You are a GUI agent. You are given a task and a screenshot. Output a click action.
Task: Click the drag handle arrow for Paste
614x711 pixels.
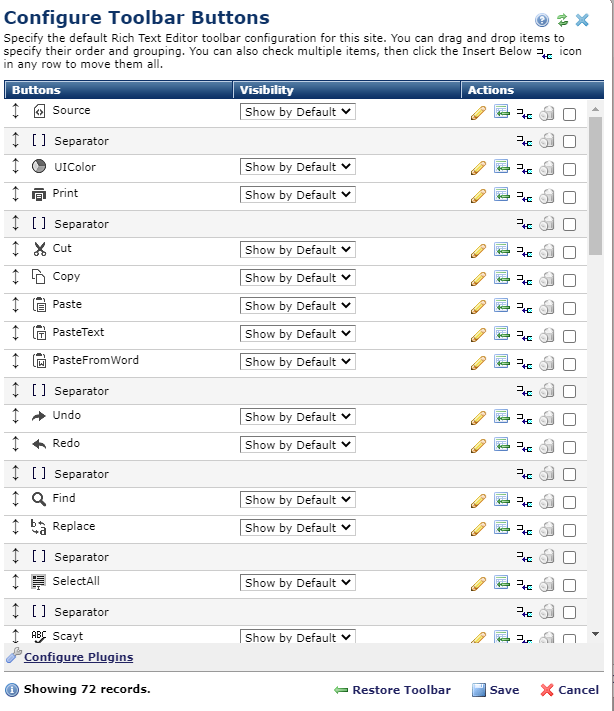pos(16,305)
